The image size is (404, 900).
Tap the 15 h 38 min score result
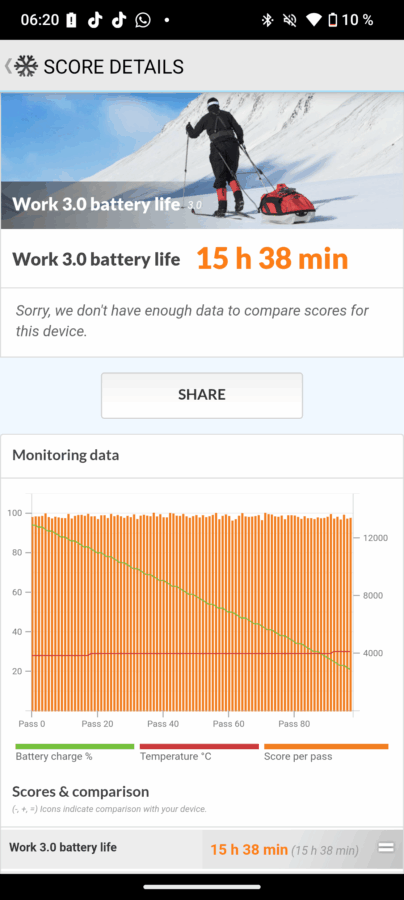pos(273,259)
